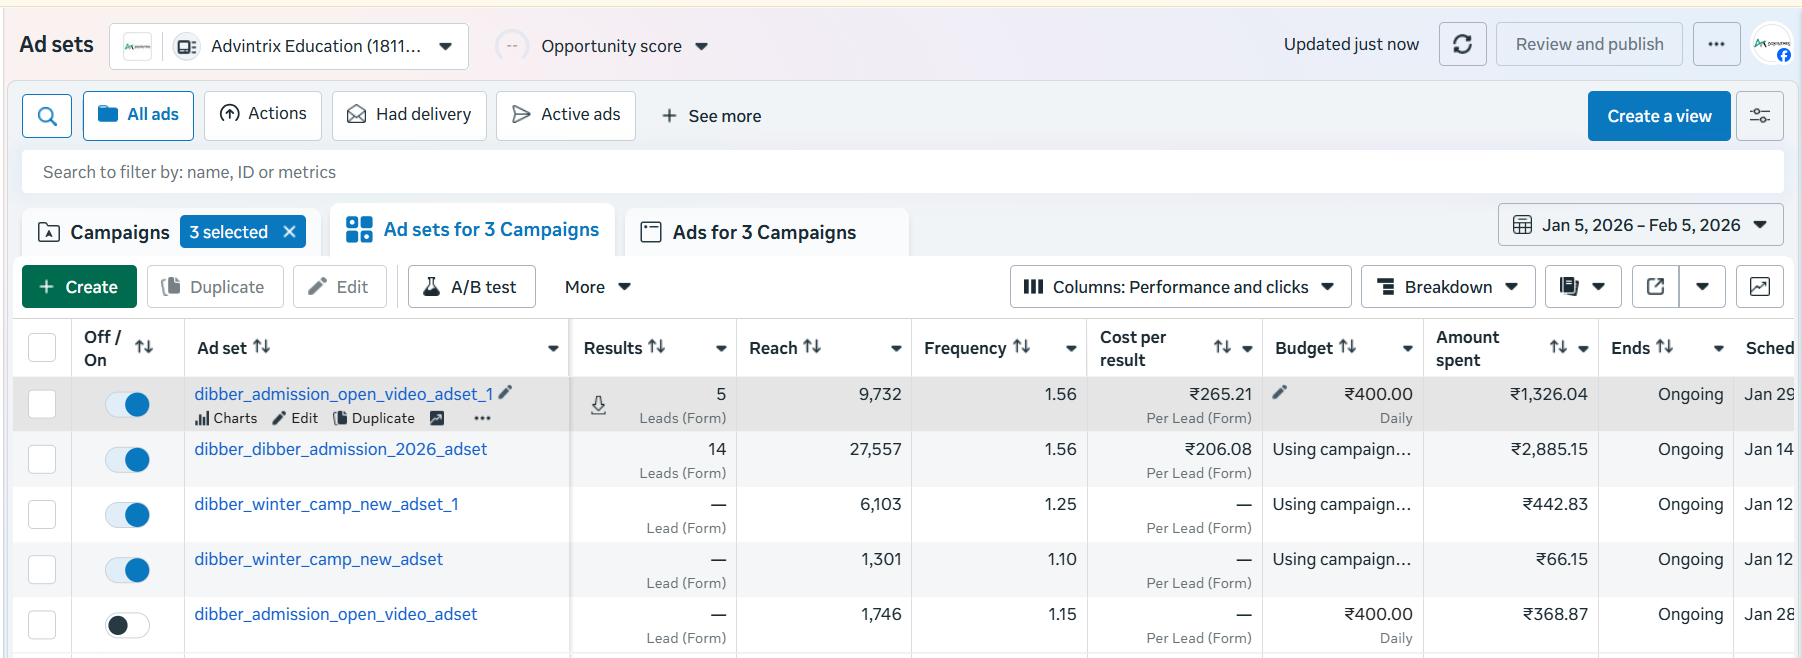
Task: Open Columns: Performance and clicks dropdown
Action: [1180, 287]
